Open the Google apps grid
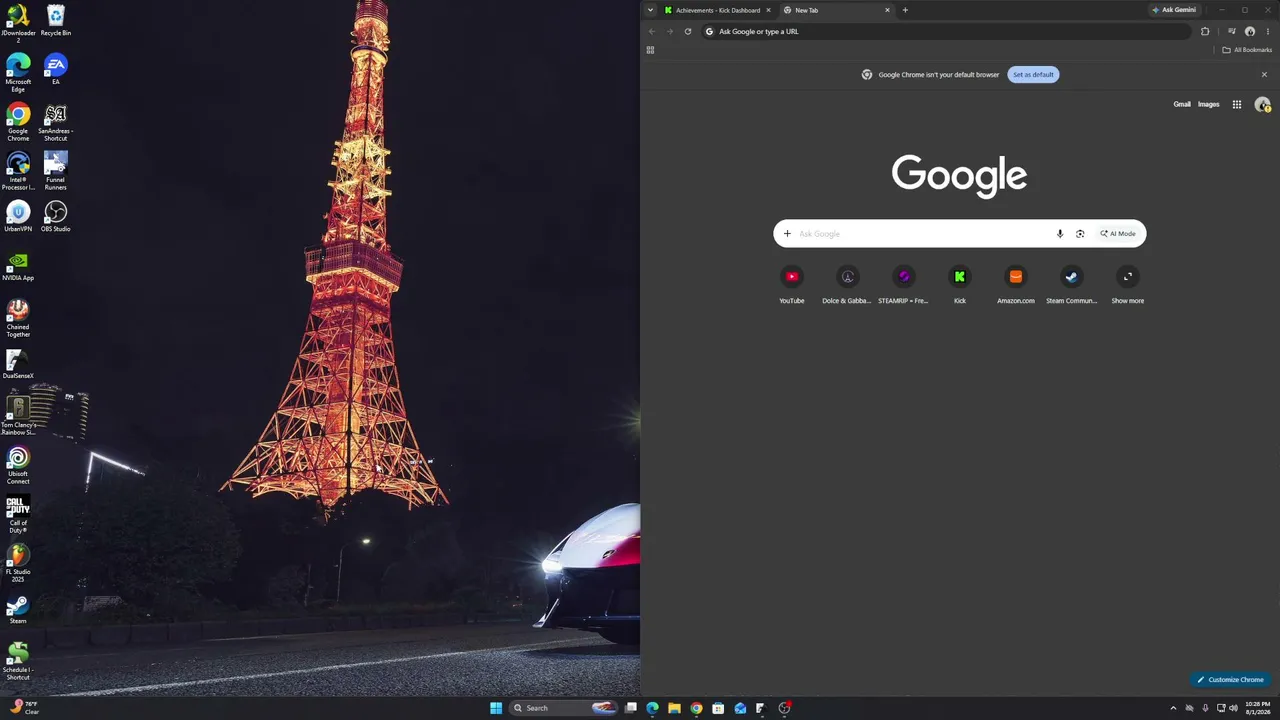The width and height of the screenshot is (1280, 720). [1237, 104]
